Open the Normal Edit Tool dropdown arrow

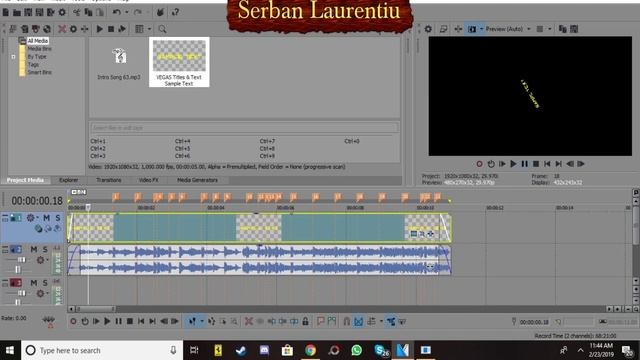click(x=201, y=322)
